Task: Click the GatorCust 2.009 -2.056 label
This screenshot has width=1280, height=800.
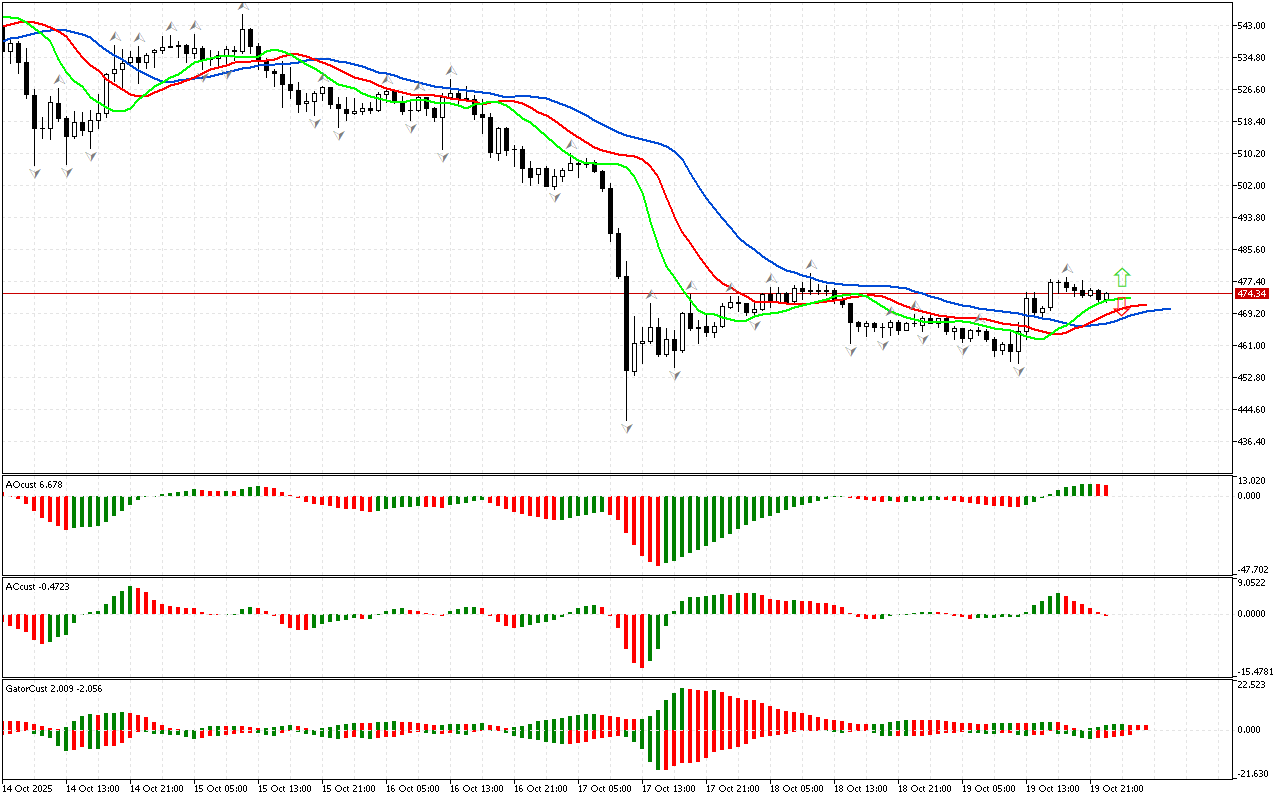Action: (53, 688)
